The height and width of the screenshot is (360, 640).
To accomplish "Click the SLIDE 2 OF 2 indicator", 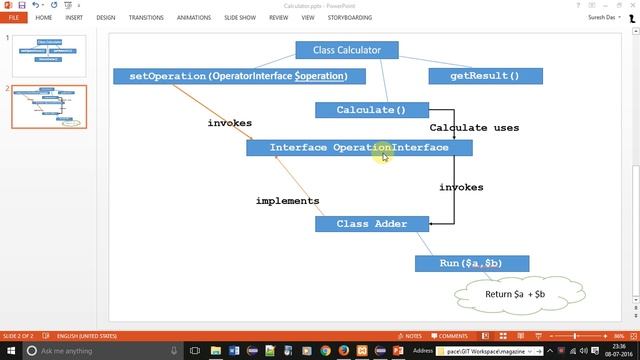I will pyautogui.click(x=18, y=336).
